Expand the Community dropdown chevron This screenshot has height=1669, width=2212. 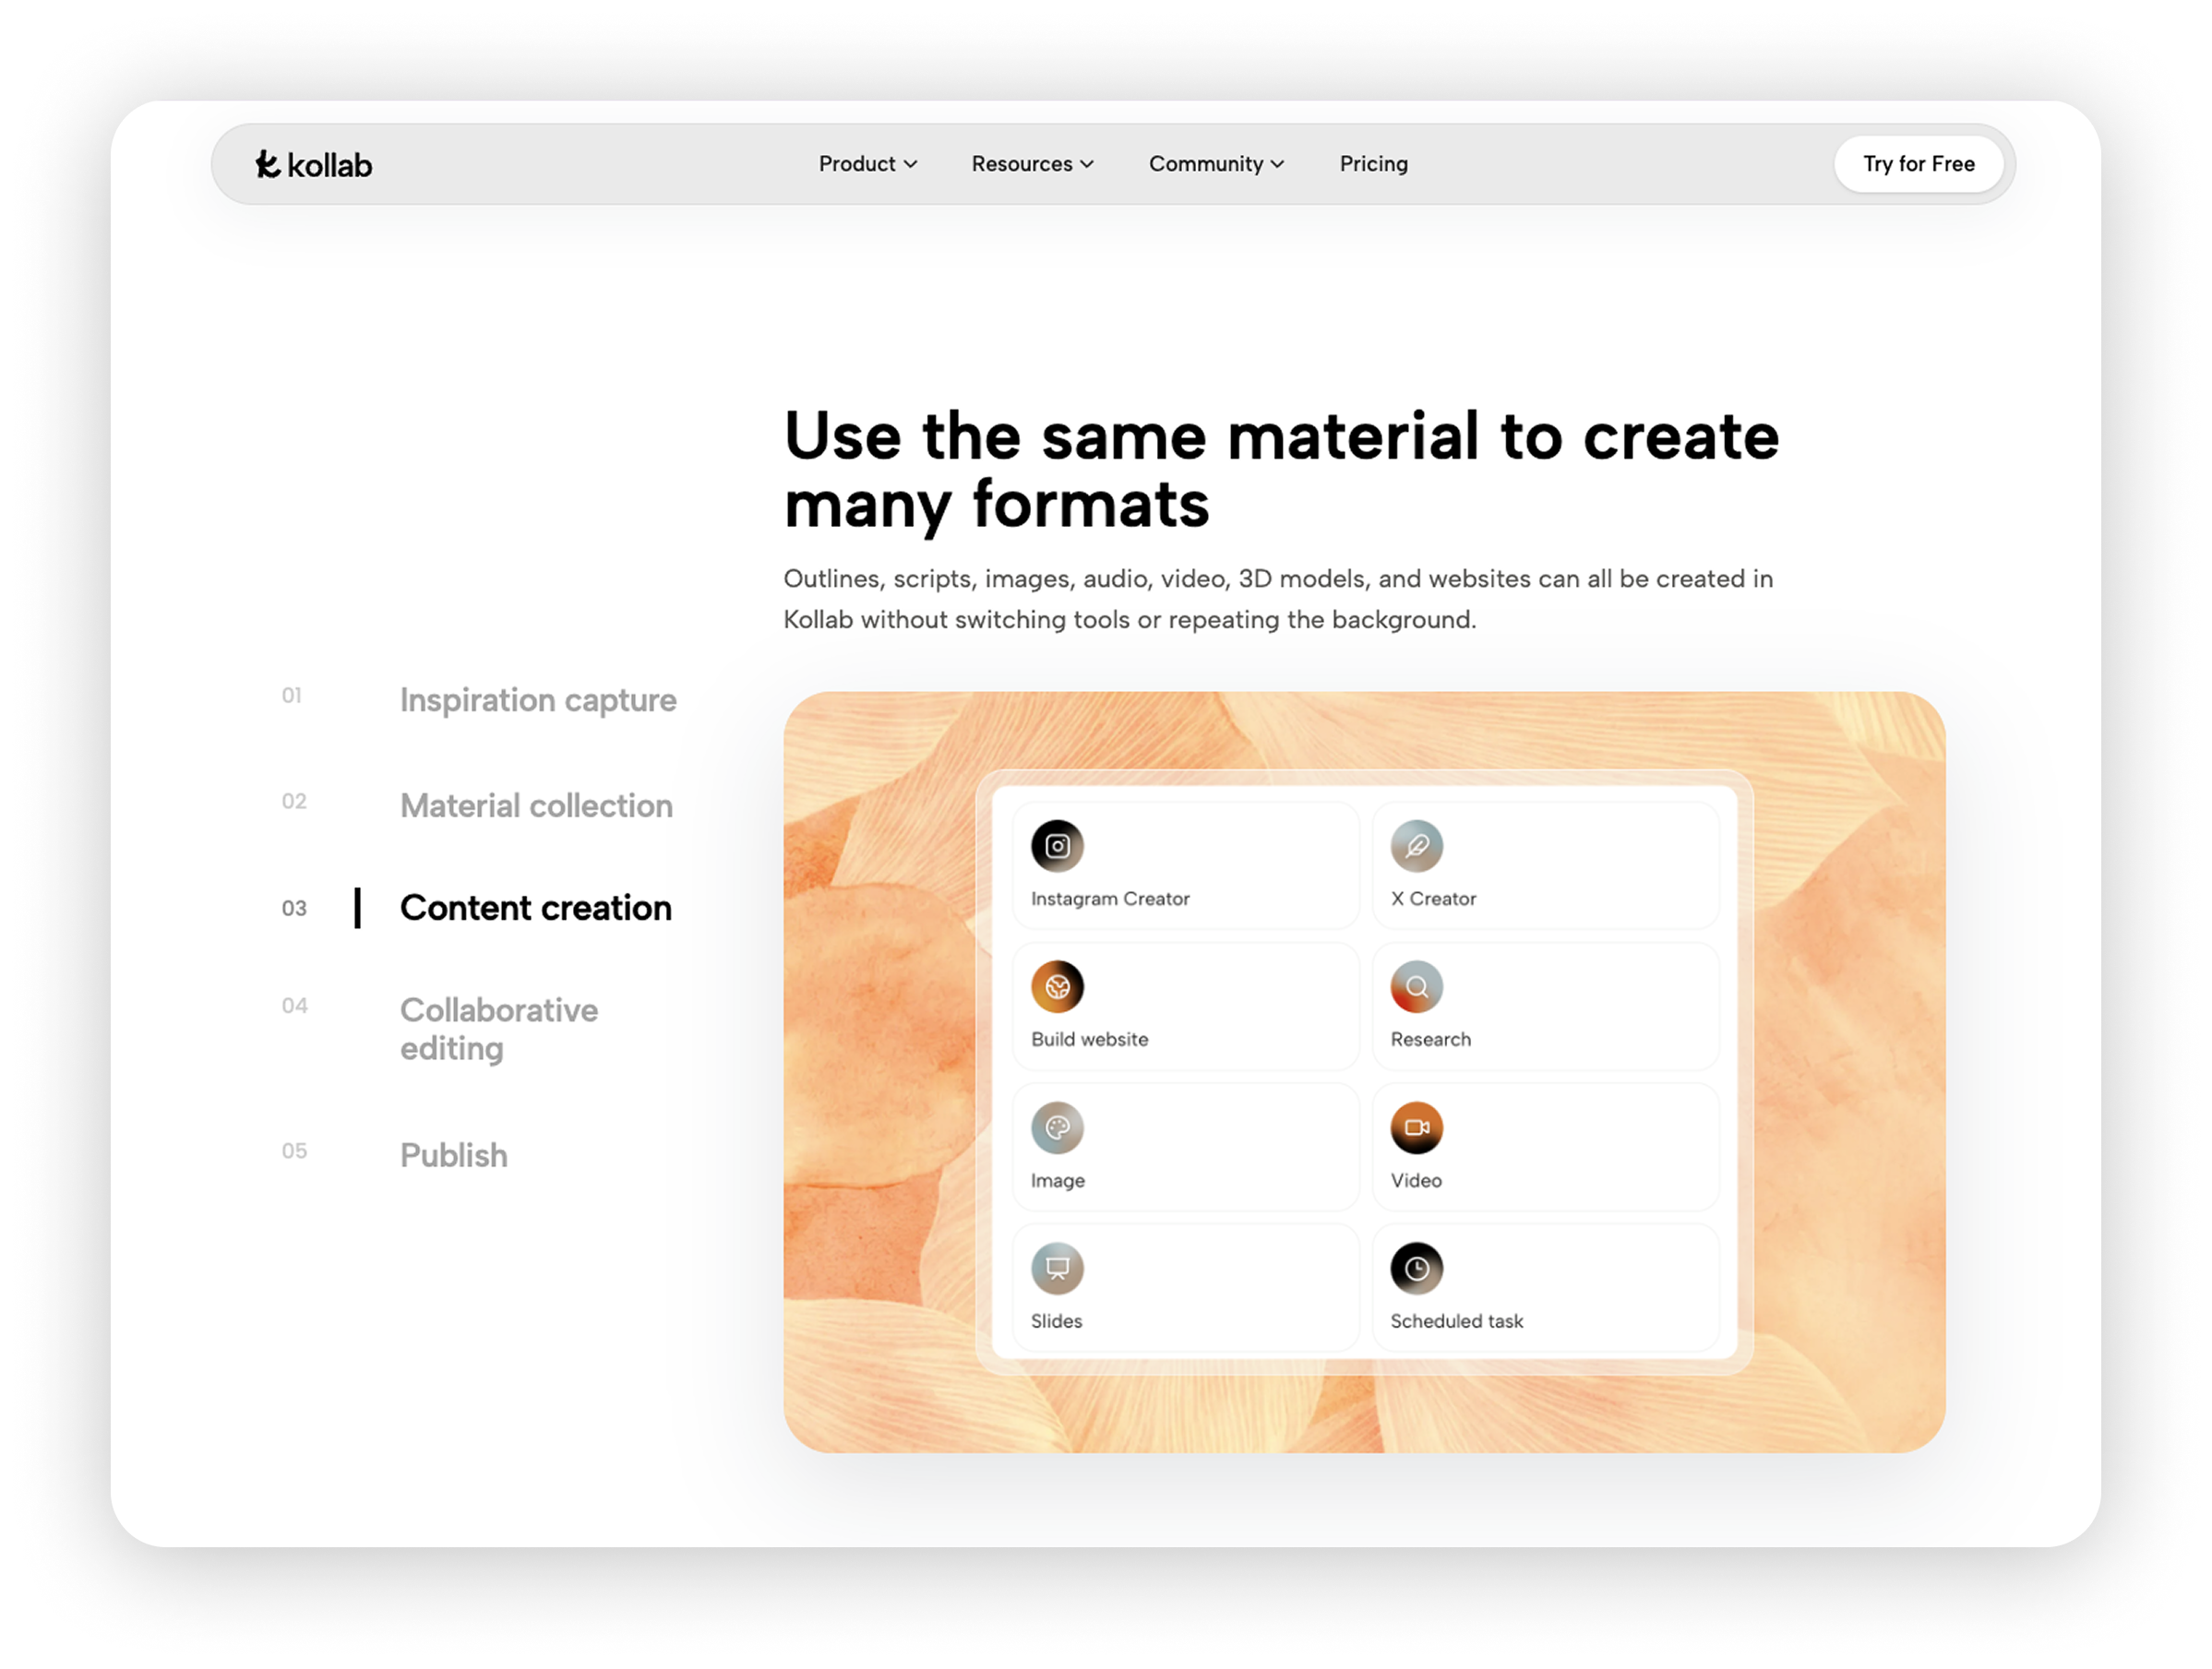(1277, 165)
